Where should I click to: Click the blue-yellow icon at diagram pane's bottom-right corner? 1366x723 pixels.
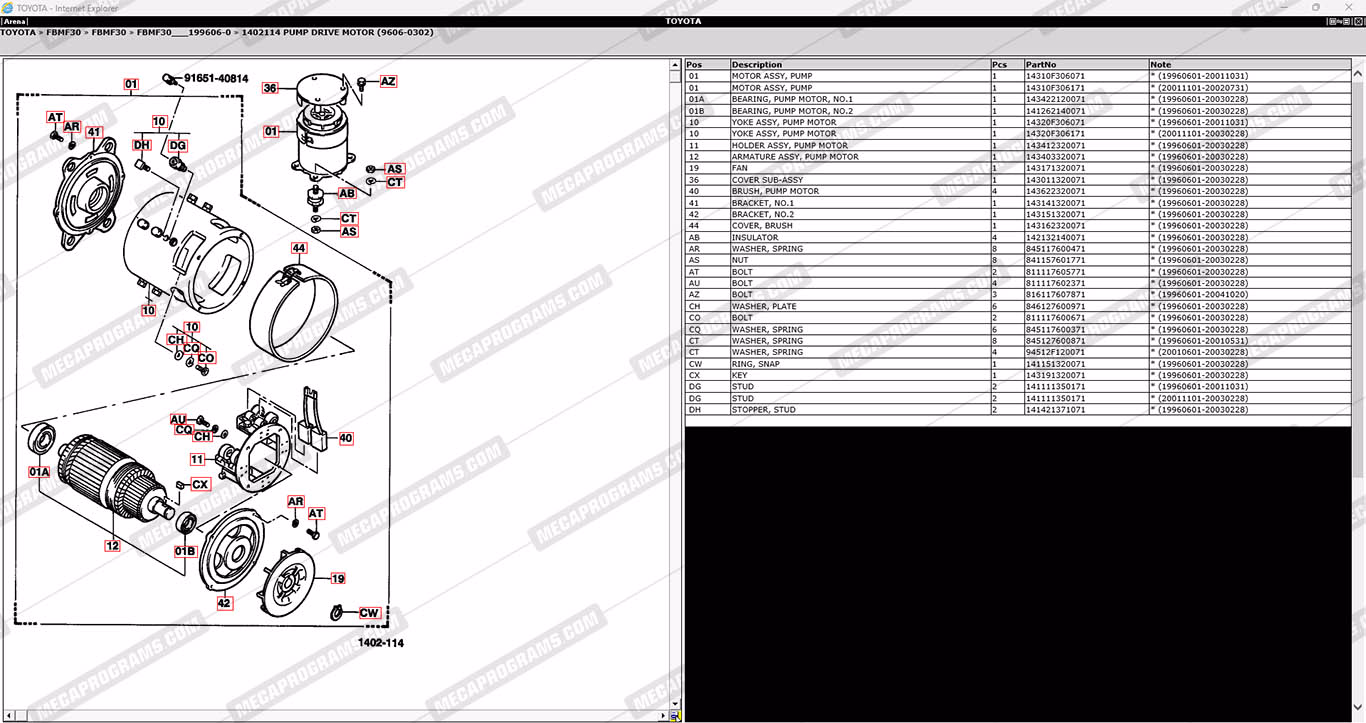(x=676, y=716)
